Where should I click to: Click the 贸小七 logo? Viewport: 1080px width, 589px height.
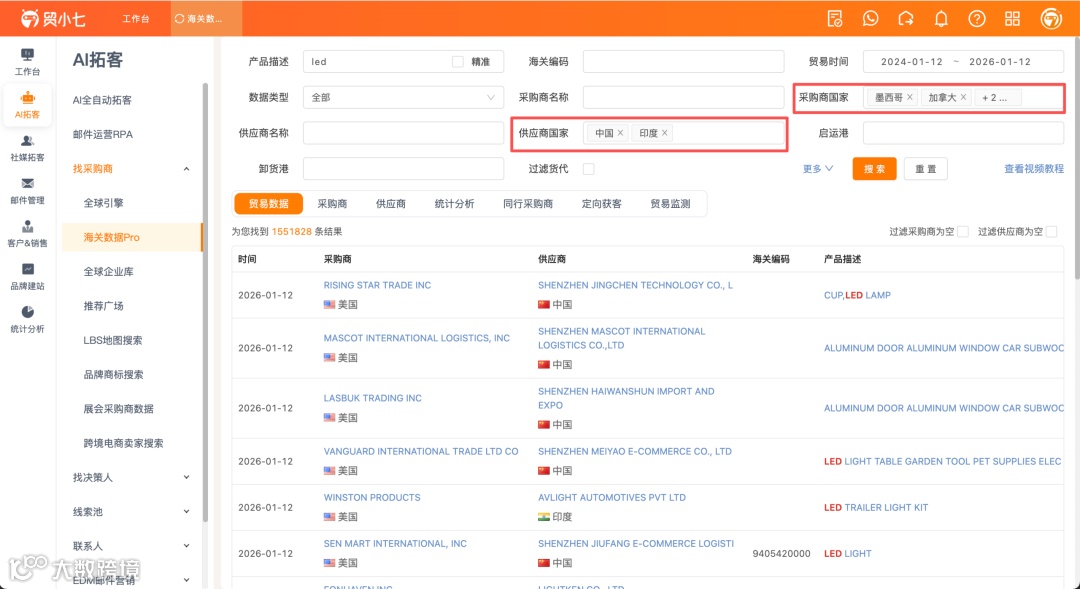pos(53,19)
